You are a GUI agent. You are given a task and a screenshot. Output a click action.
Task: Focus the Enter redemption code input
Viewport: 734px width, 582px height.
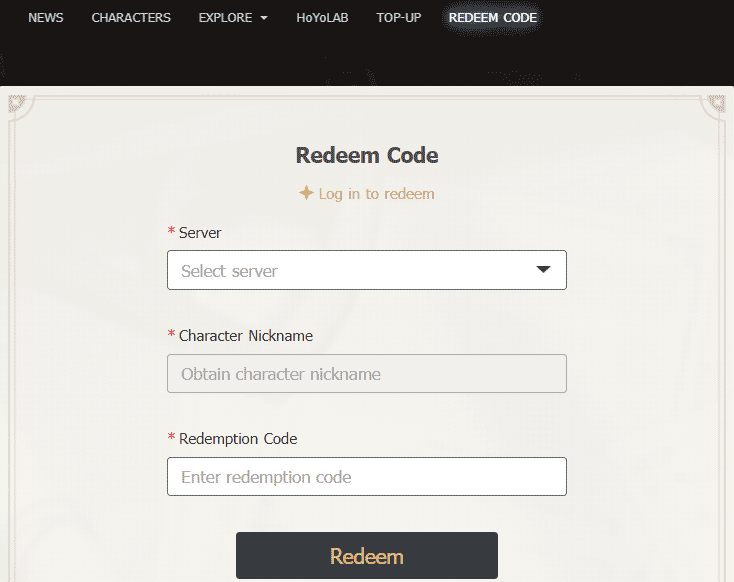(366, 477)
